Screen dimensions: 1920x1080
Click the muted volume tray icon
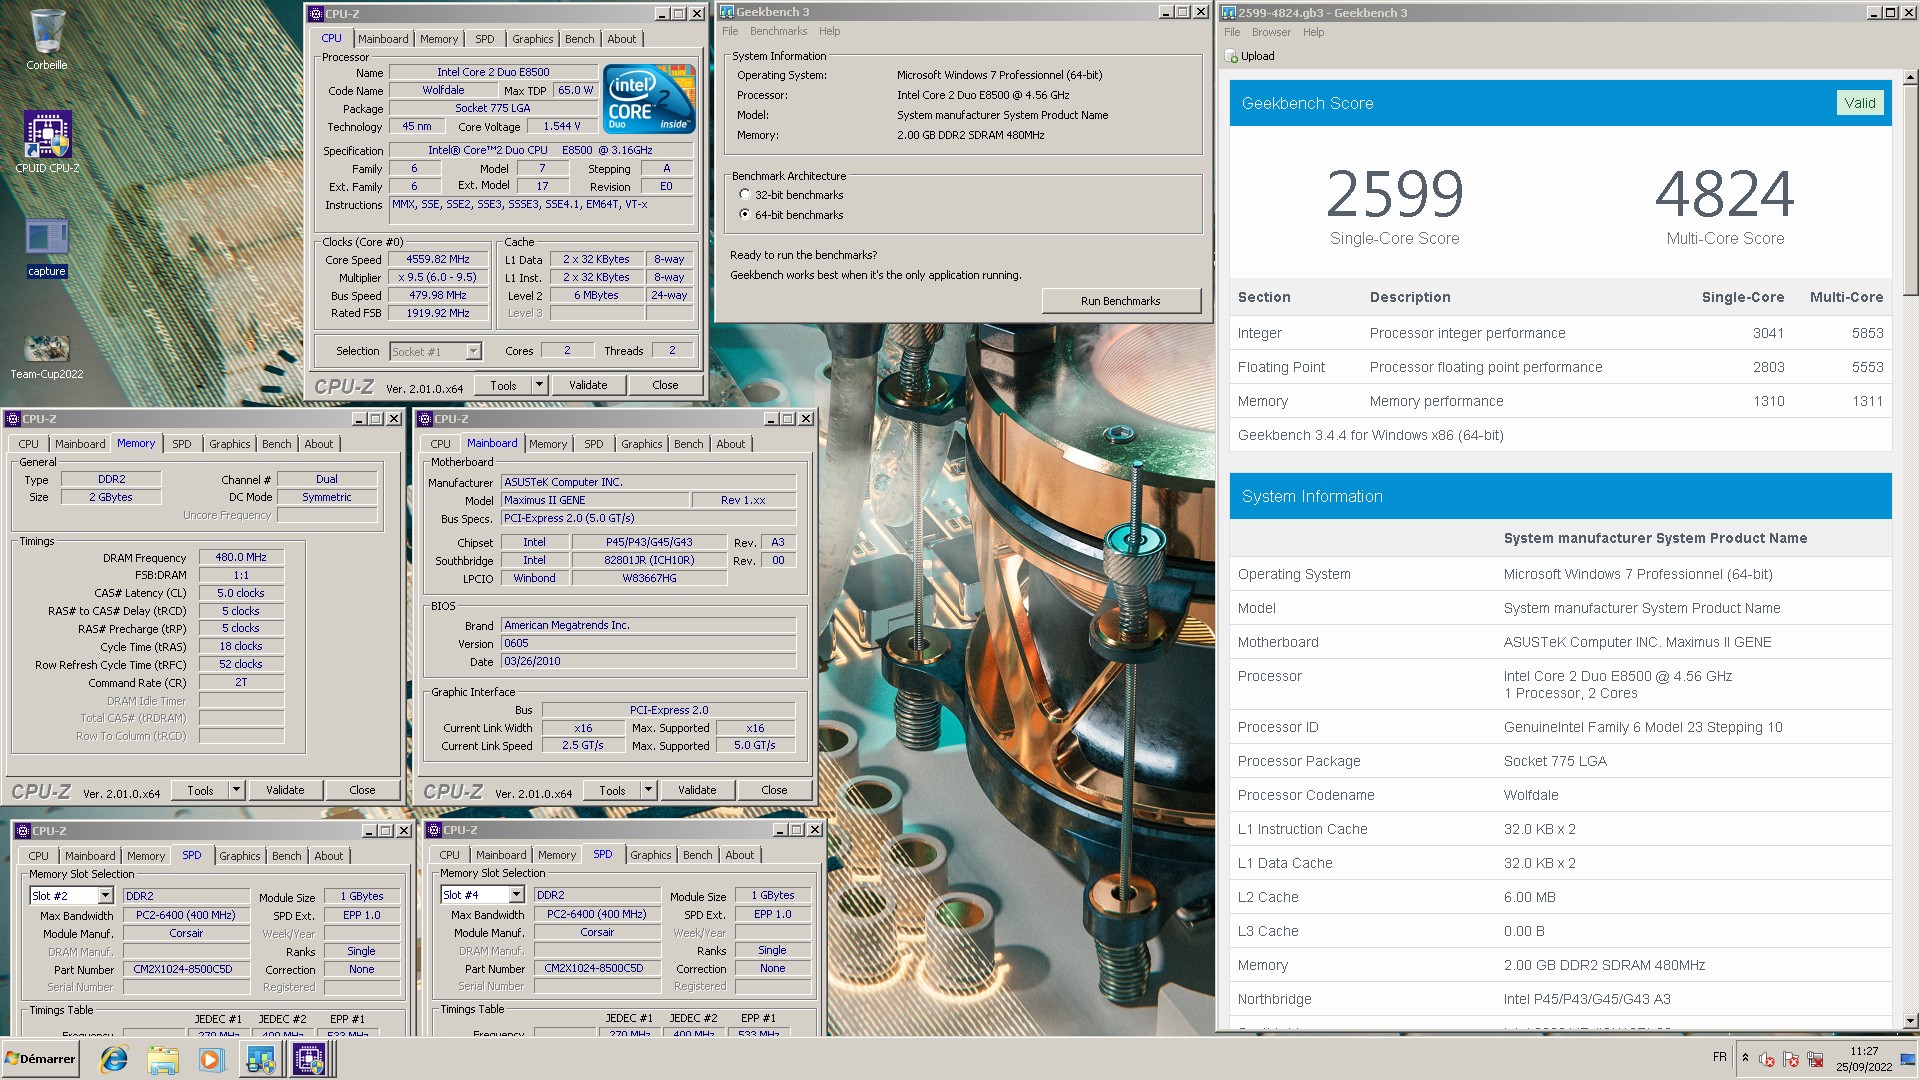(x=1767, y=1059)
